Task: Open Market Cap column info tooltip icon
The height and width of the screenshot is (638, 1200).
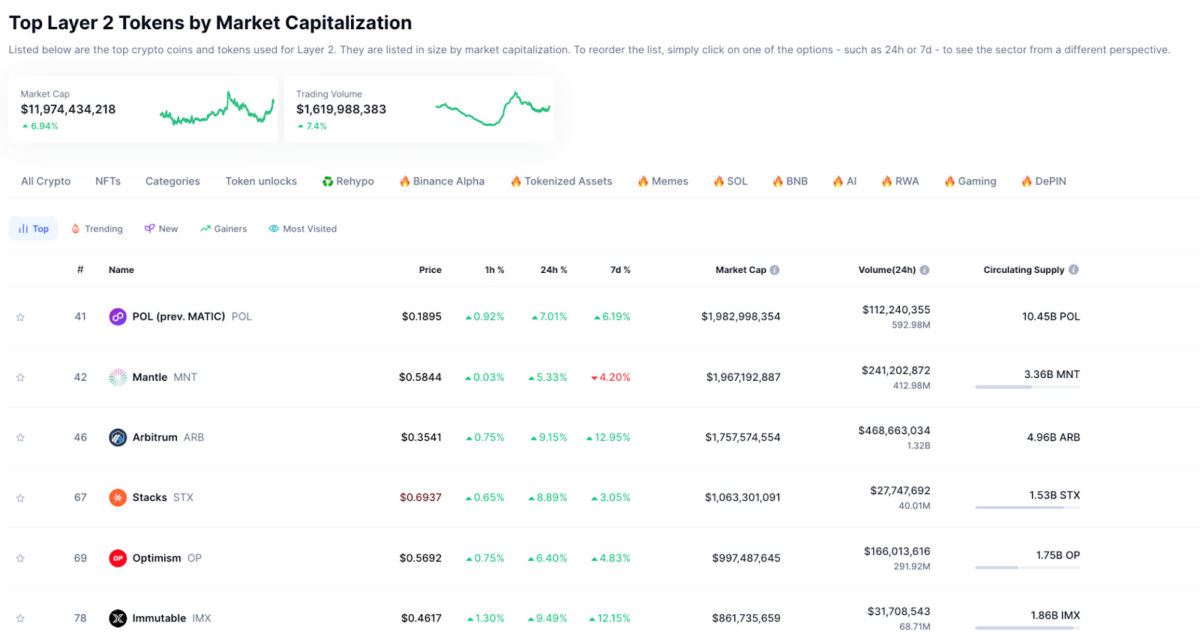Action: point(775,270)
